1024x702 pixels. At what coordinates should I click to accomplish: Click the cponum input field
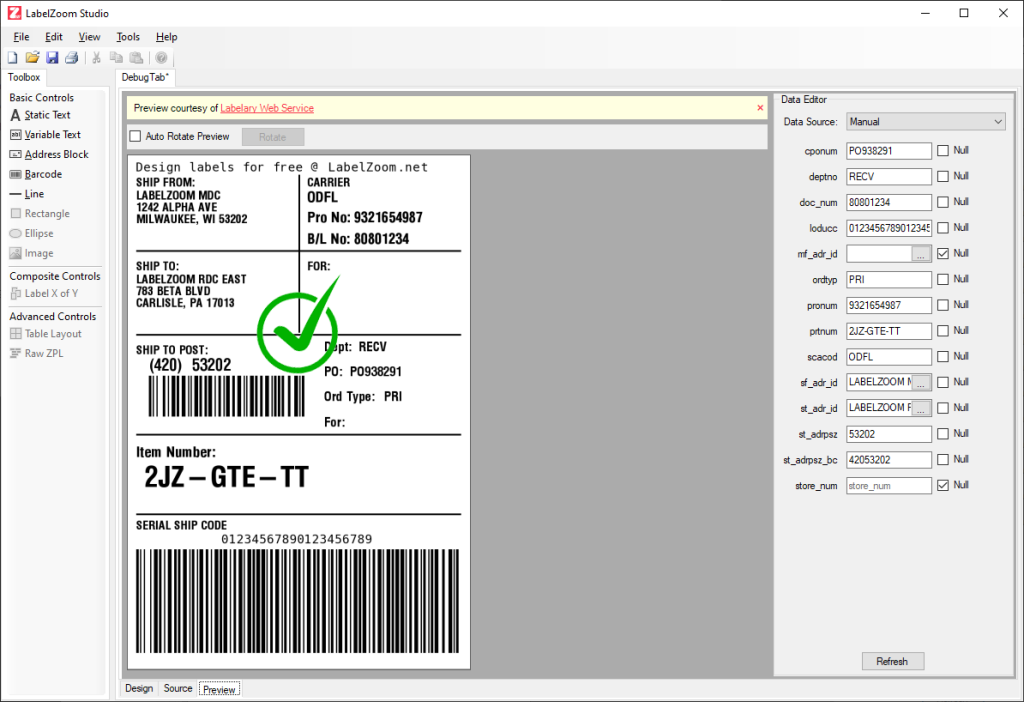pos(888,151)
